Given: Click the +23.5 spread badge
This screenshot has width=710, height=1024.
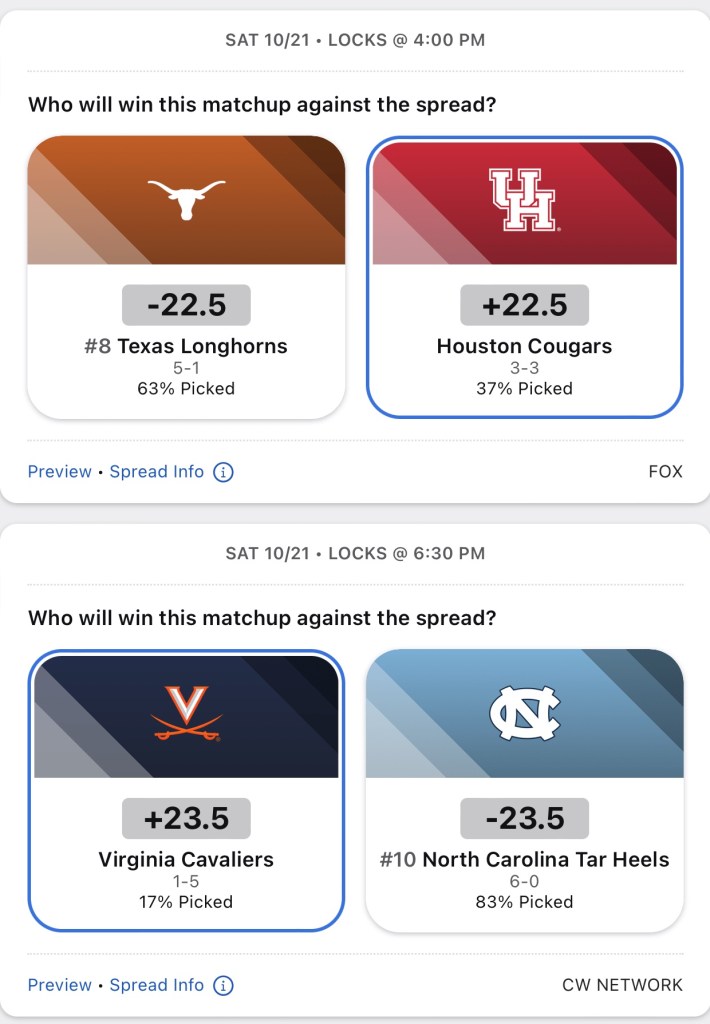Looking at the screenshot, I should [186, 818].
